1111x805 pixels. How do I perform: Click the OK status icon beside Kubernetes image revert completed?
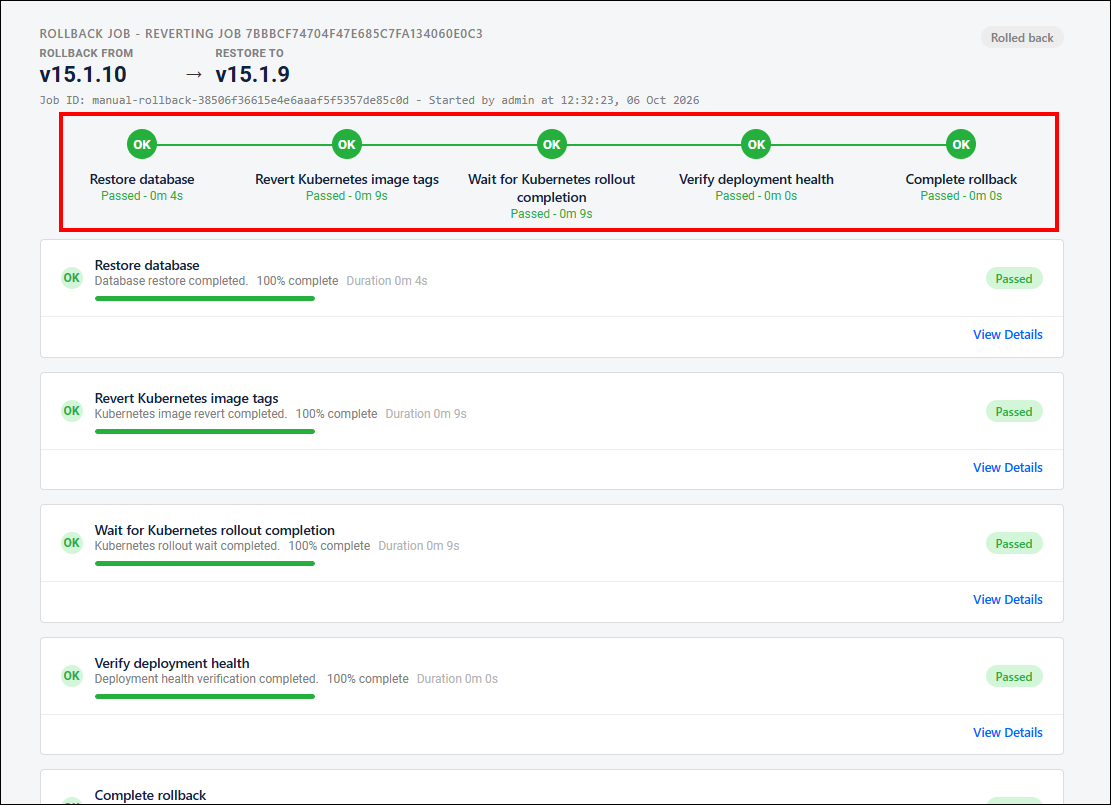pyautogui.click(x=72, y=411)
